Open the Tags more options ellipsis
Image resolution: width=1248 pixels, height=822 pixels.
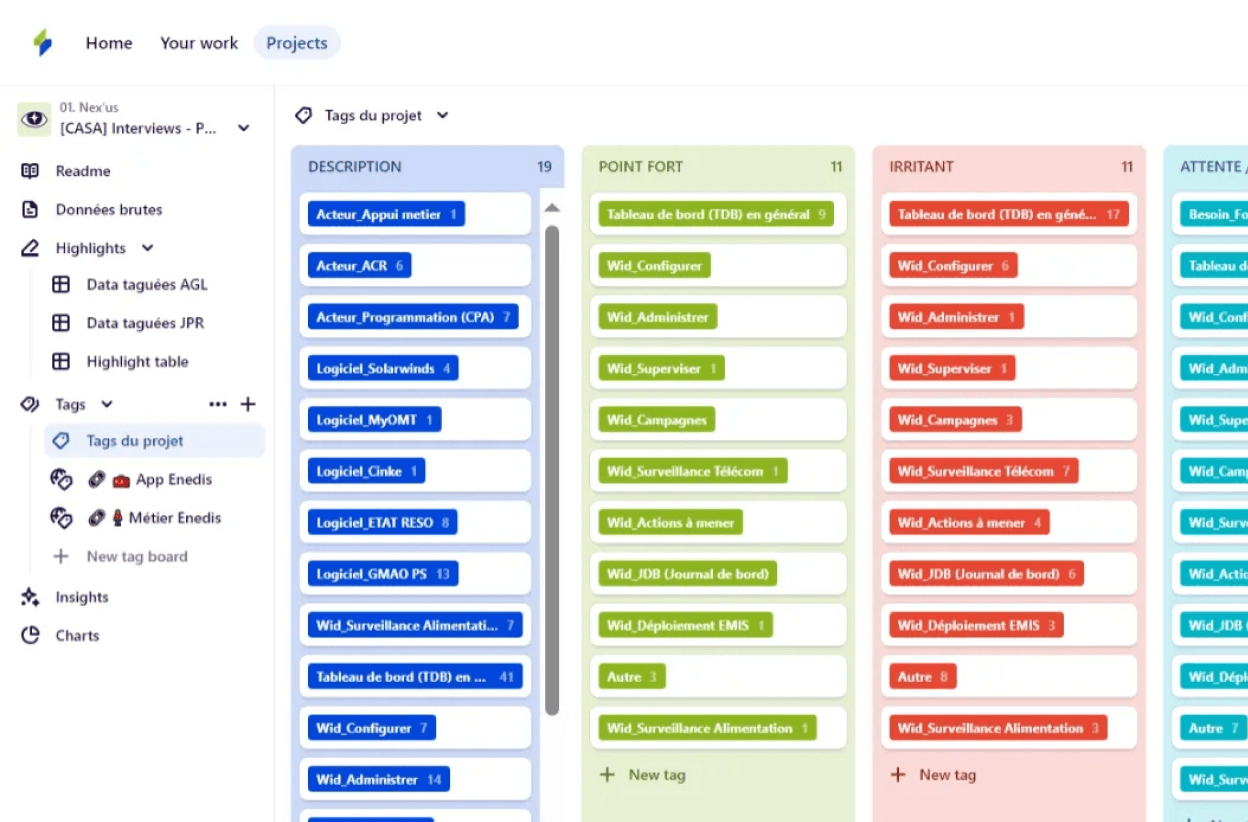point(218,405)
